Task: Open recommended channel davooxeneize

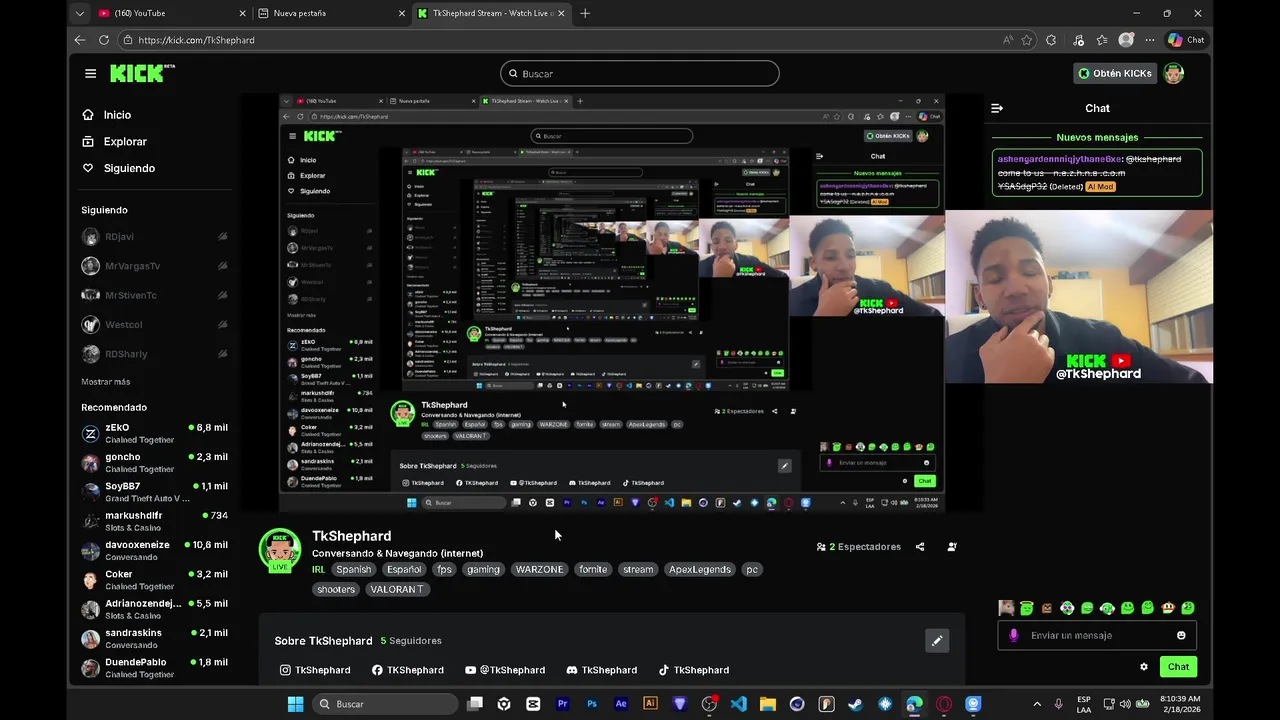Action: point(155,550)
